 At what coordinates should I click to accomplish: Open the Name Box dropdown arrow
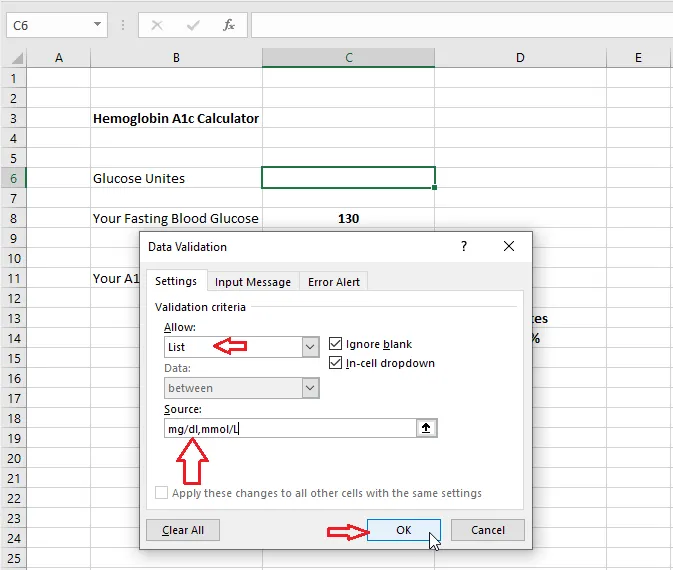coord(97,25)
